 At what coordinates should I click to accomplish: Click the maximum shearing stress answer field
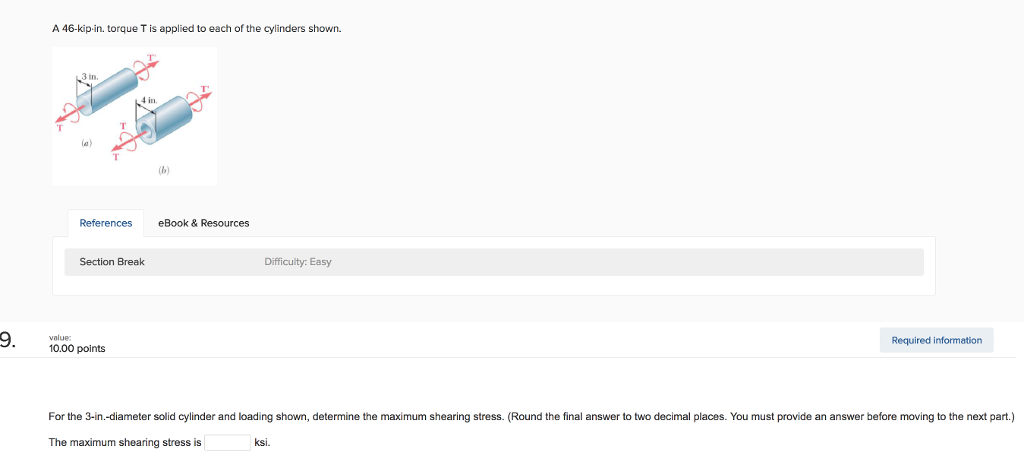pos(227,442)
